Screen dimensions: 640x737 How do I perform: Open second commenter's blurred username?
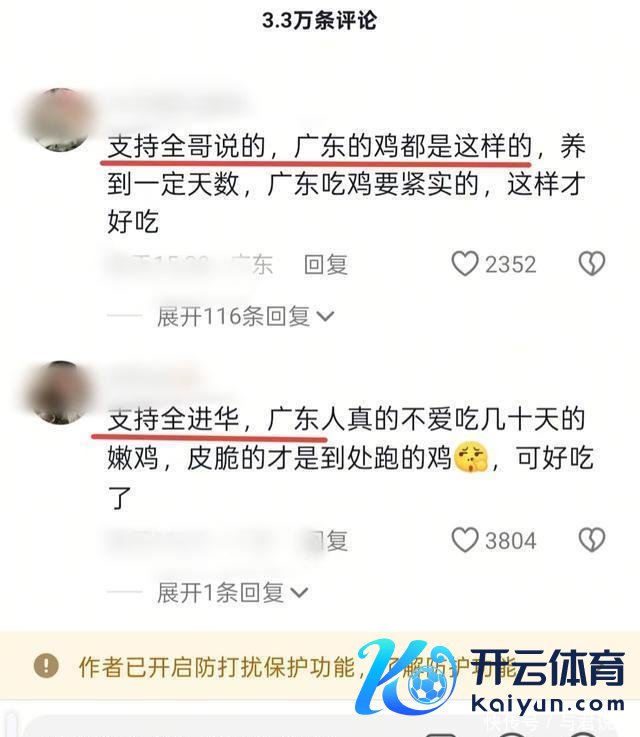coord(151,377)
